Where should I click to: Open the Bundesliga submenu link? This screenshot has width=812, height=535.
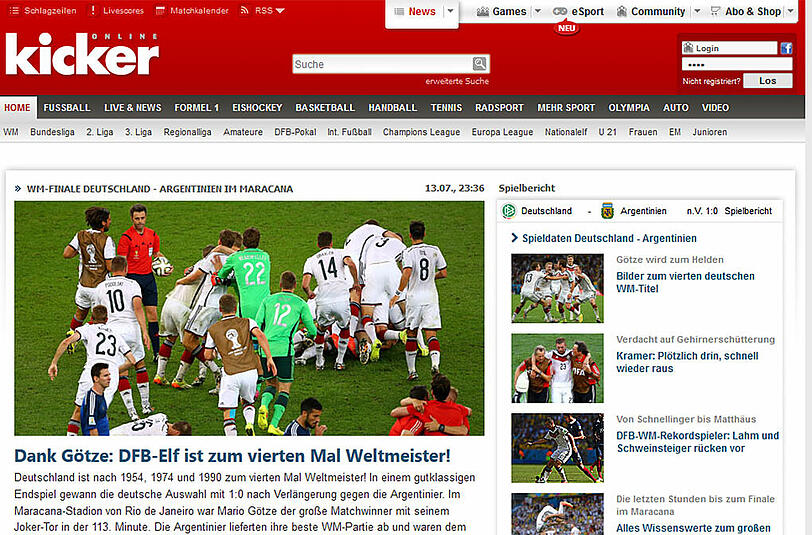point(52,132)
